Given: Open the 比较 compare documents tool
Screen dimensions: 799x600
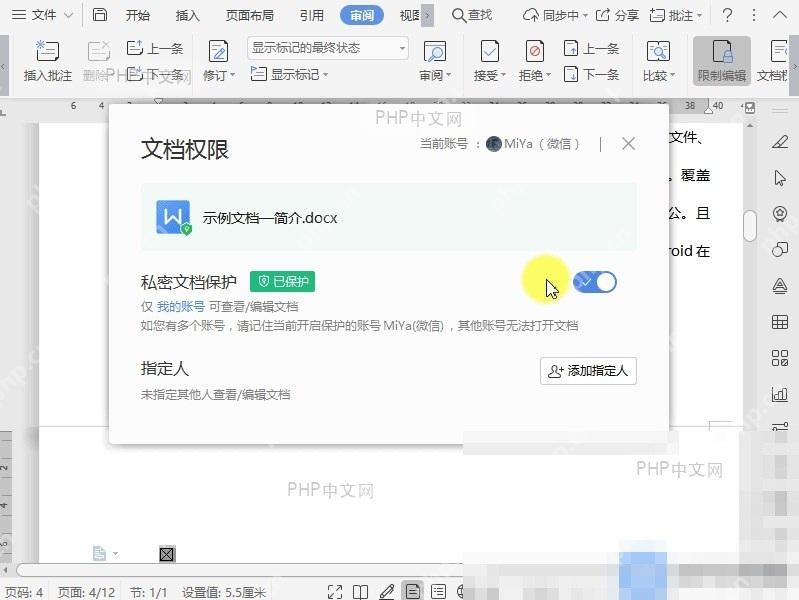Looking at the screenshot, I should pyautogui.click(x=658, y=61).
